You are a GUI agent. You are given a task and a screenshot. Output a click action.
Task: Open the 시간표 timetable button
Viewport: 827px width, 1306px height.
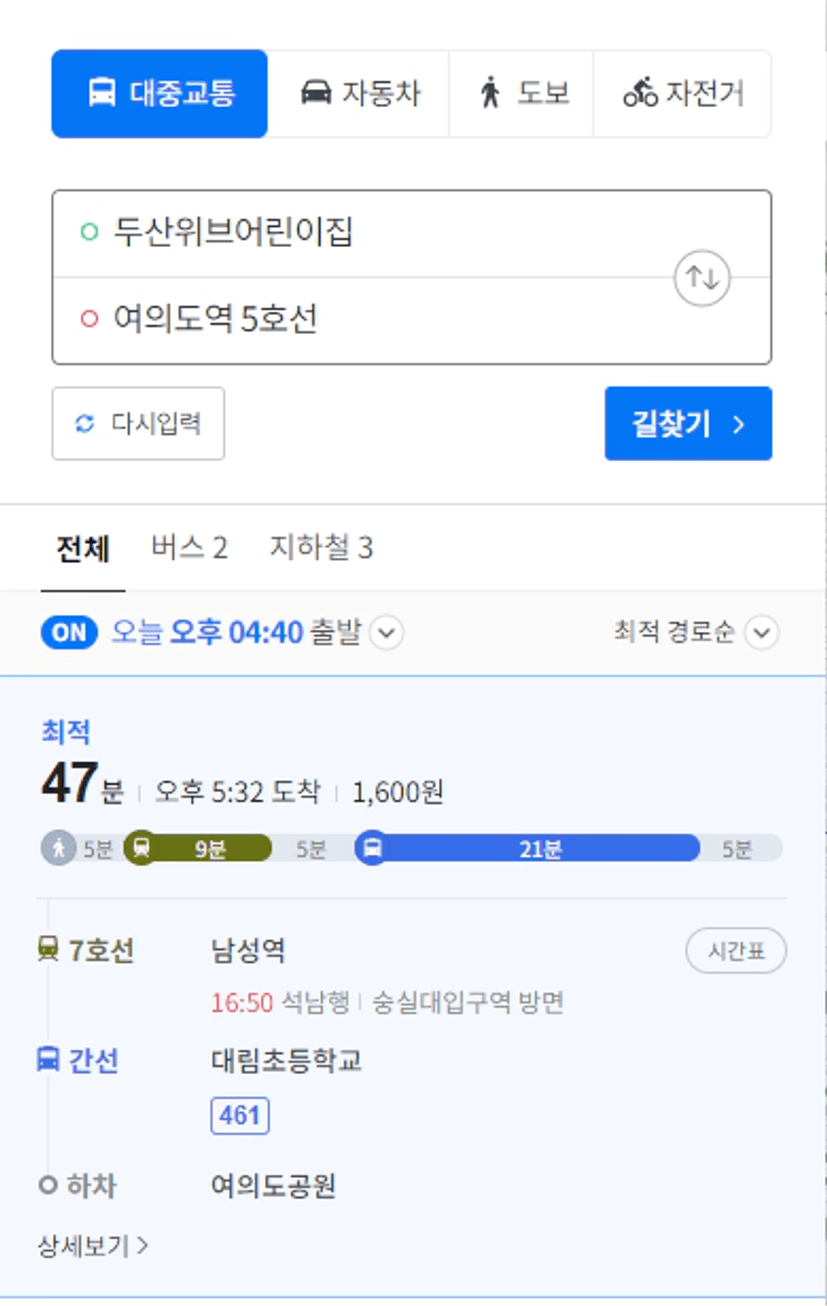[736, 951]
